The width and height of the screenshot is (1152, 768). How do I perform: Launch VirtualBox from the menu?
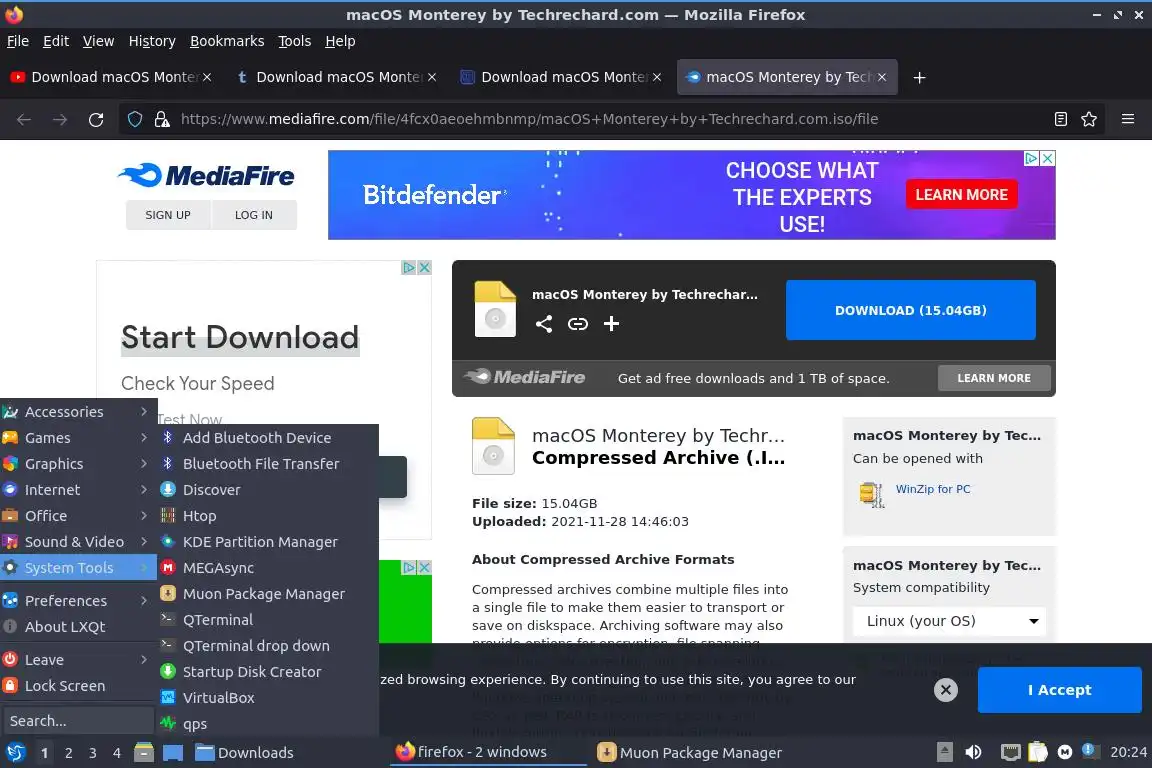click(267, 697)
